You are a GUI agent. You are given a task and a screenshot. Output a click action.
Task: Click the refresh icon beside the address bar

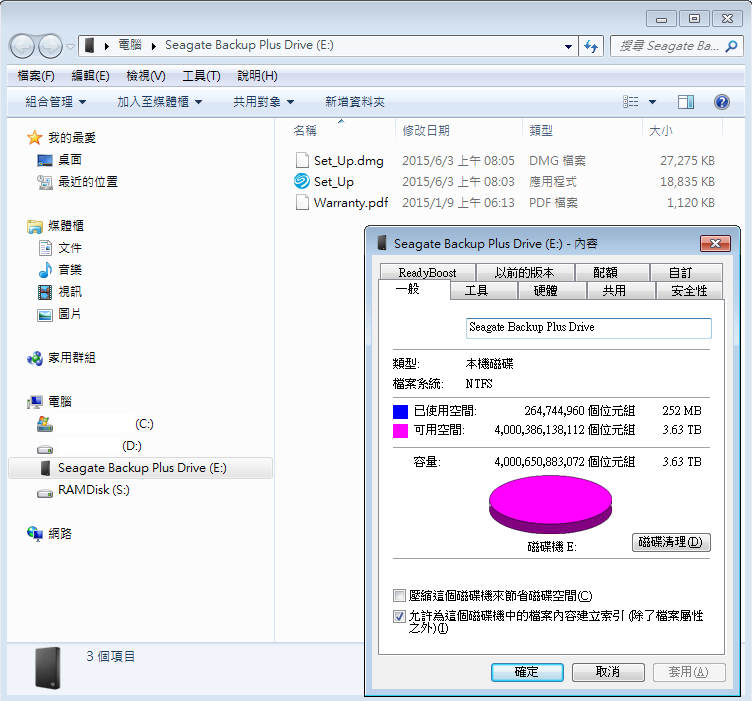point(591,47)
